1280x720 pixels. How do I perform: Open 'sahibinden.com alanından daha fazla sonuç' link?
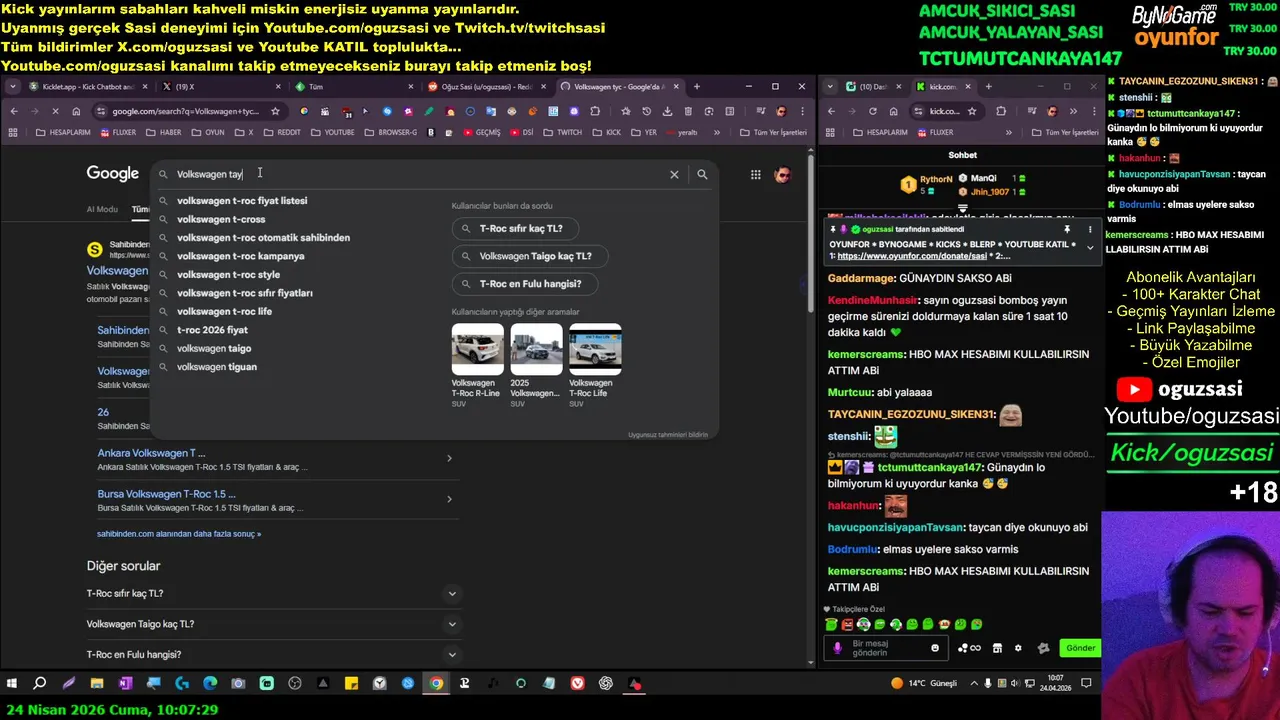click(179, 534)
